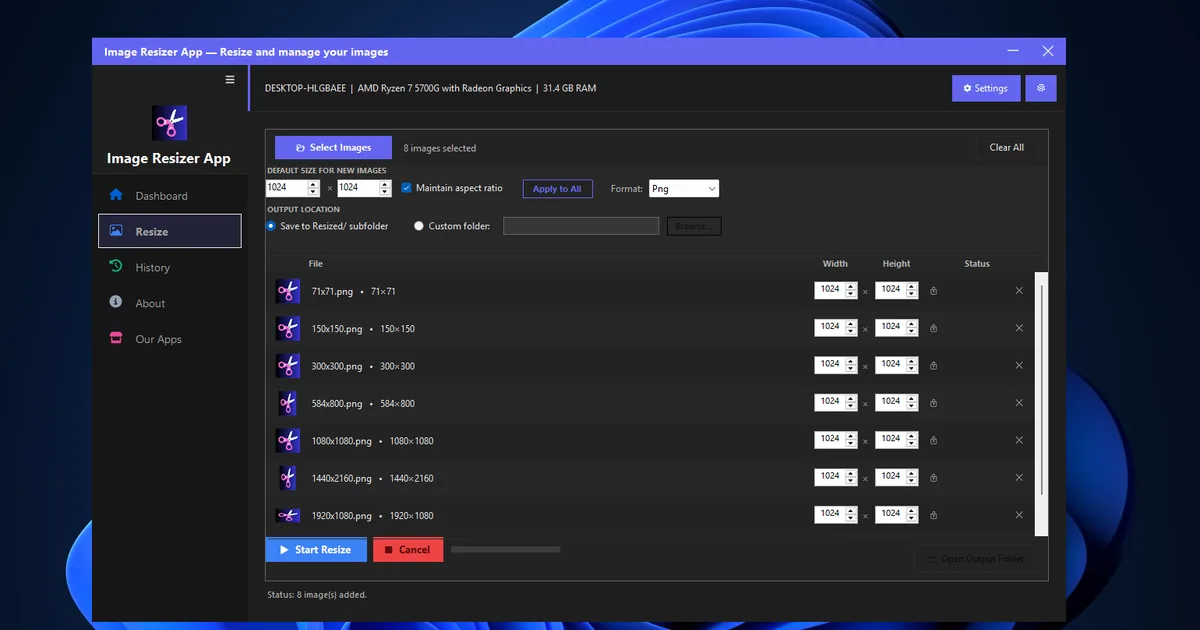Click the 1440x2160.png thumbnail
1200x630 pixels.
click(x=288, y=478)
